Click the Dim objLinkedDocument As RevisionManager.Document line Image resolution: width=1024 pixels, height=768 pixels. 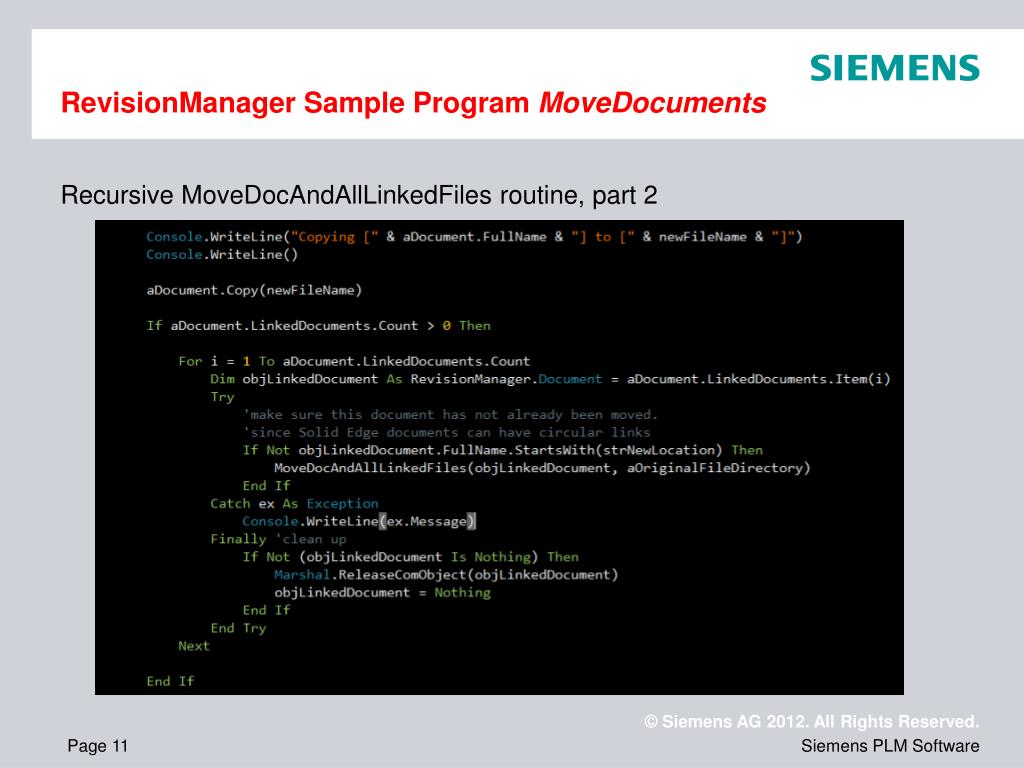coord(550,379)
